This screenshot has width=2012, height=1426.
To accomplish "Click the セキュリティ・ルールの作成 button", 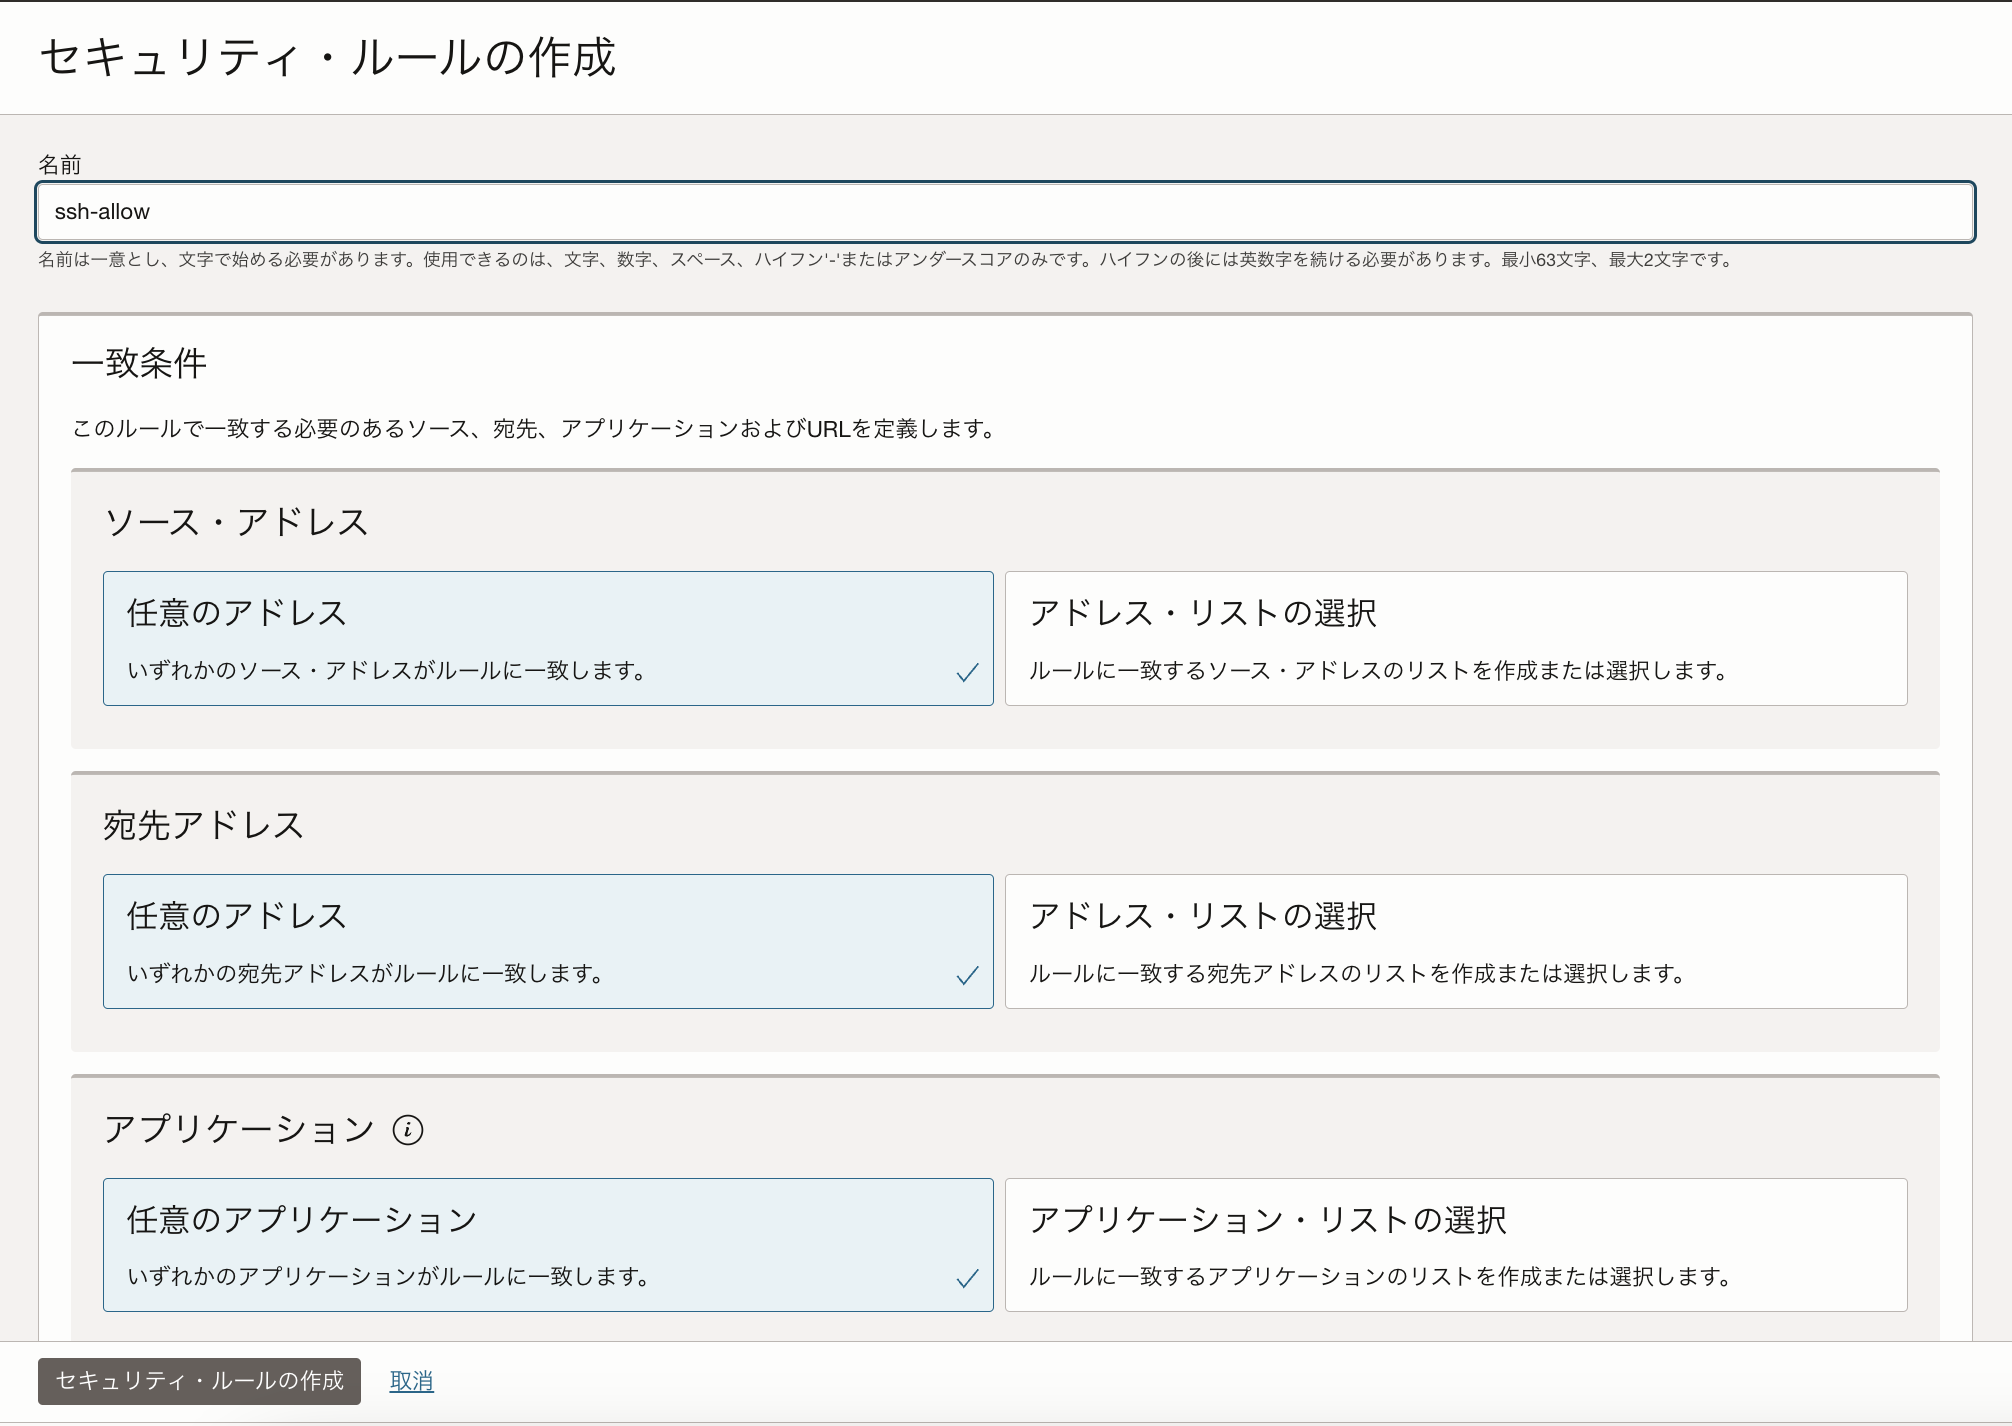I will 198,1381.
